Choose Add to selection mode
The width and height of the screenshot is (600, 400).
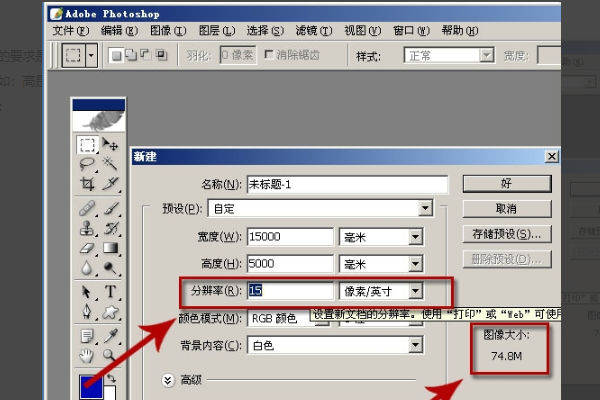tap(131, 55)
